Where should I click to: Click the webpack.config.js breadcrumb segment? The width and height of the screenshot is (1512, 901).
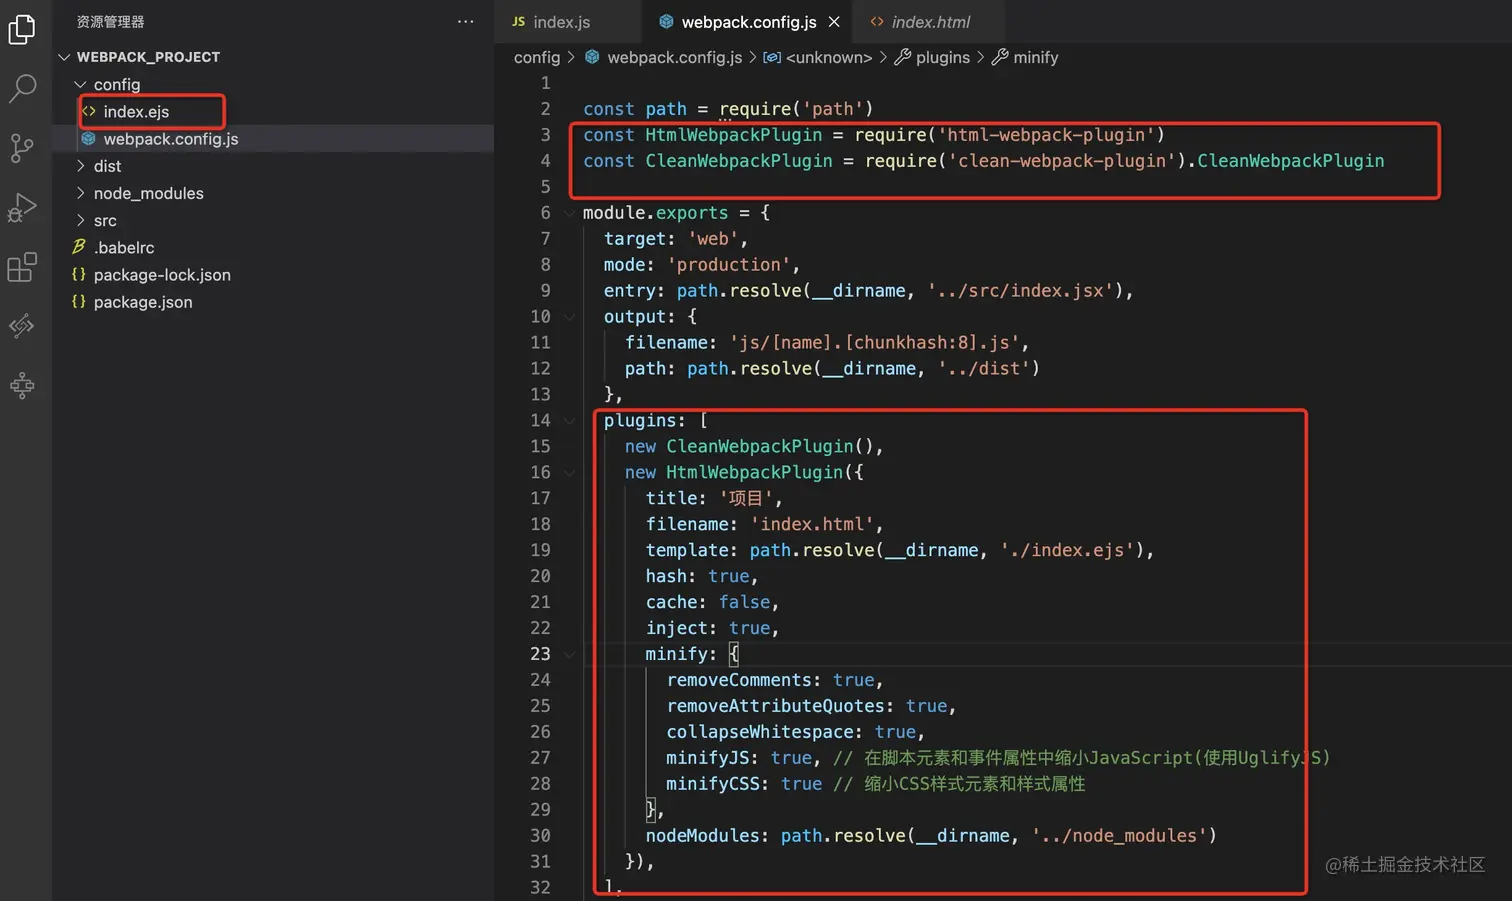coord(675,57)
